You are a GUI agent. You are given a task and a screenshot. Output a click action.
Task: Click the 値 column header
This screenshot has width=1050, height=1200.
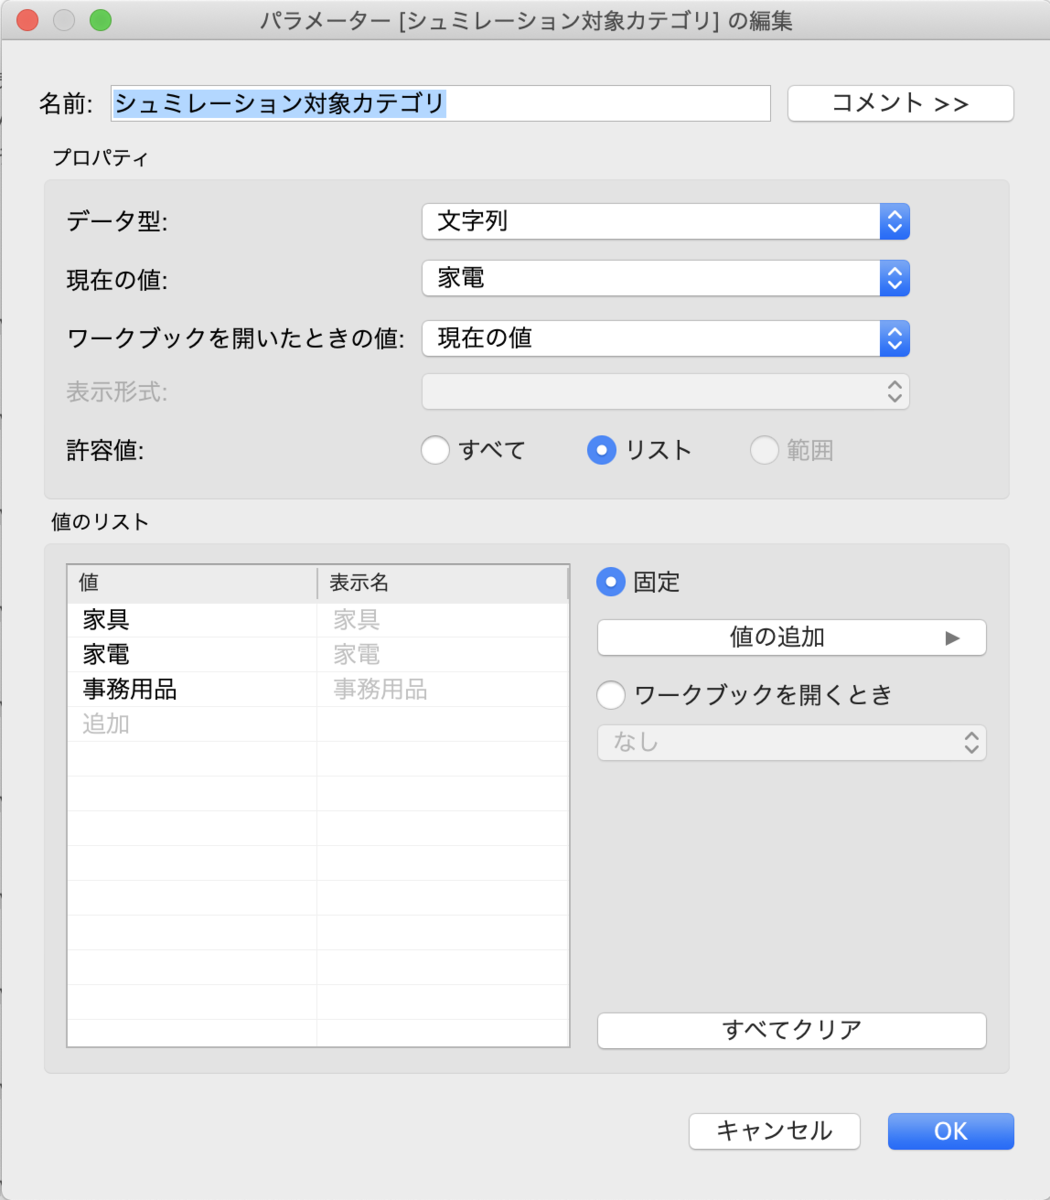coord(192,583)
